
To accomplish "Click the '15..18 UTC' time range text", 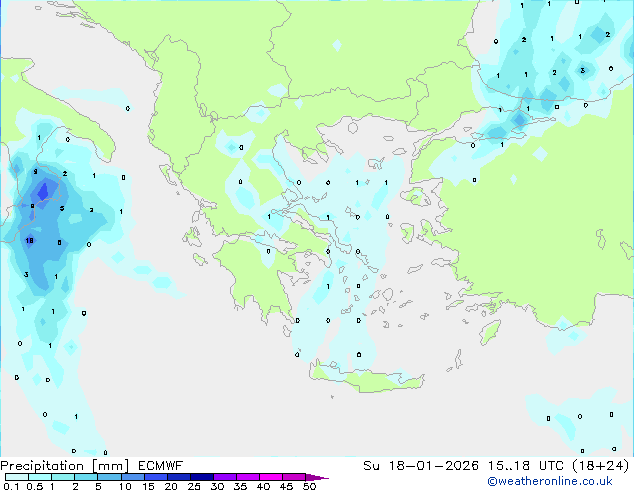I will point(526,466).
